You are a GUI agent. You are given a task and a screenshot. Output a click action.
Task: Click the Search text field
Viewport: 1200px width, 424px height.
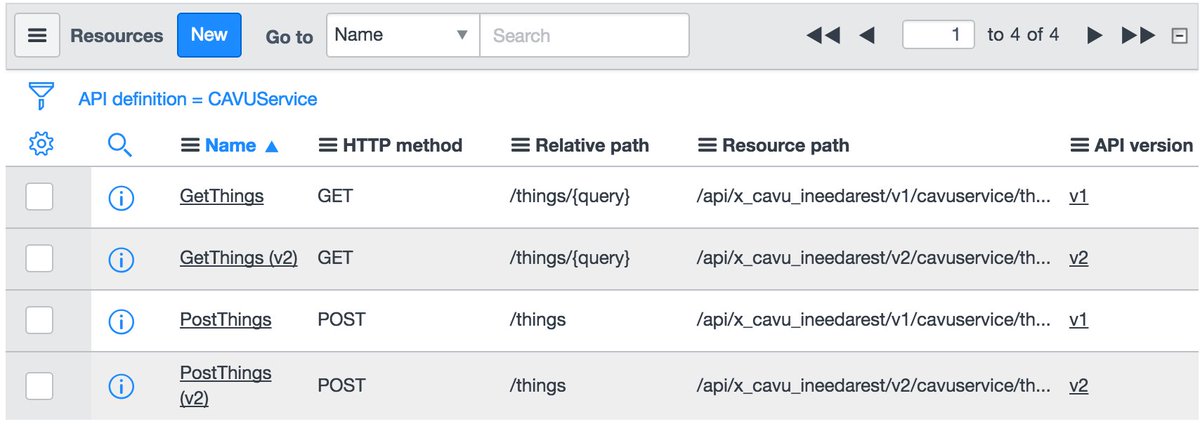584,35
